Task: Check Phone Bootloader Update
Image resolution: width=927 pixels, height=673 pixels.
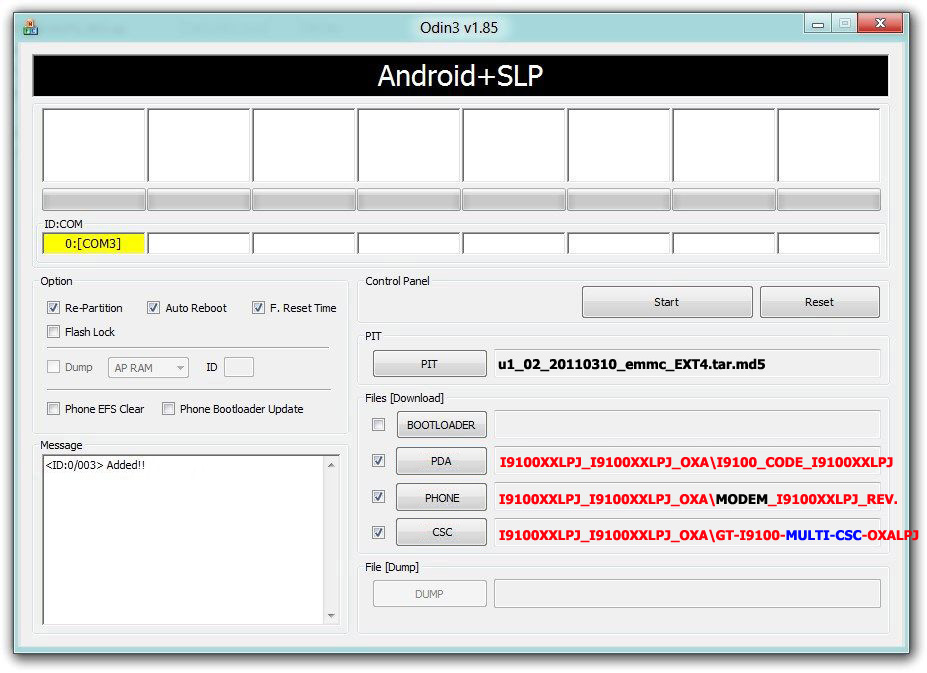Action: [168, 409]
